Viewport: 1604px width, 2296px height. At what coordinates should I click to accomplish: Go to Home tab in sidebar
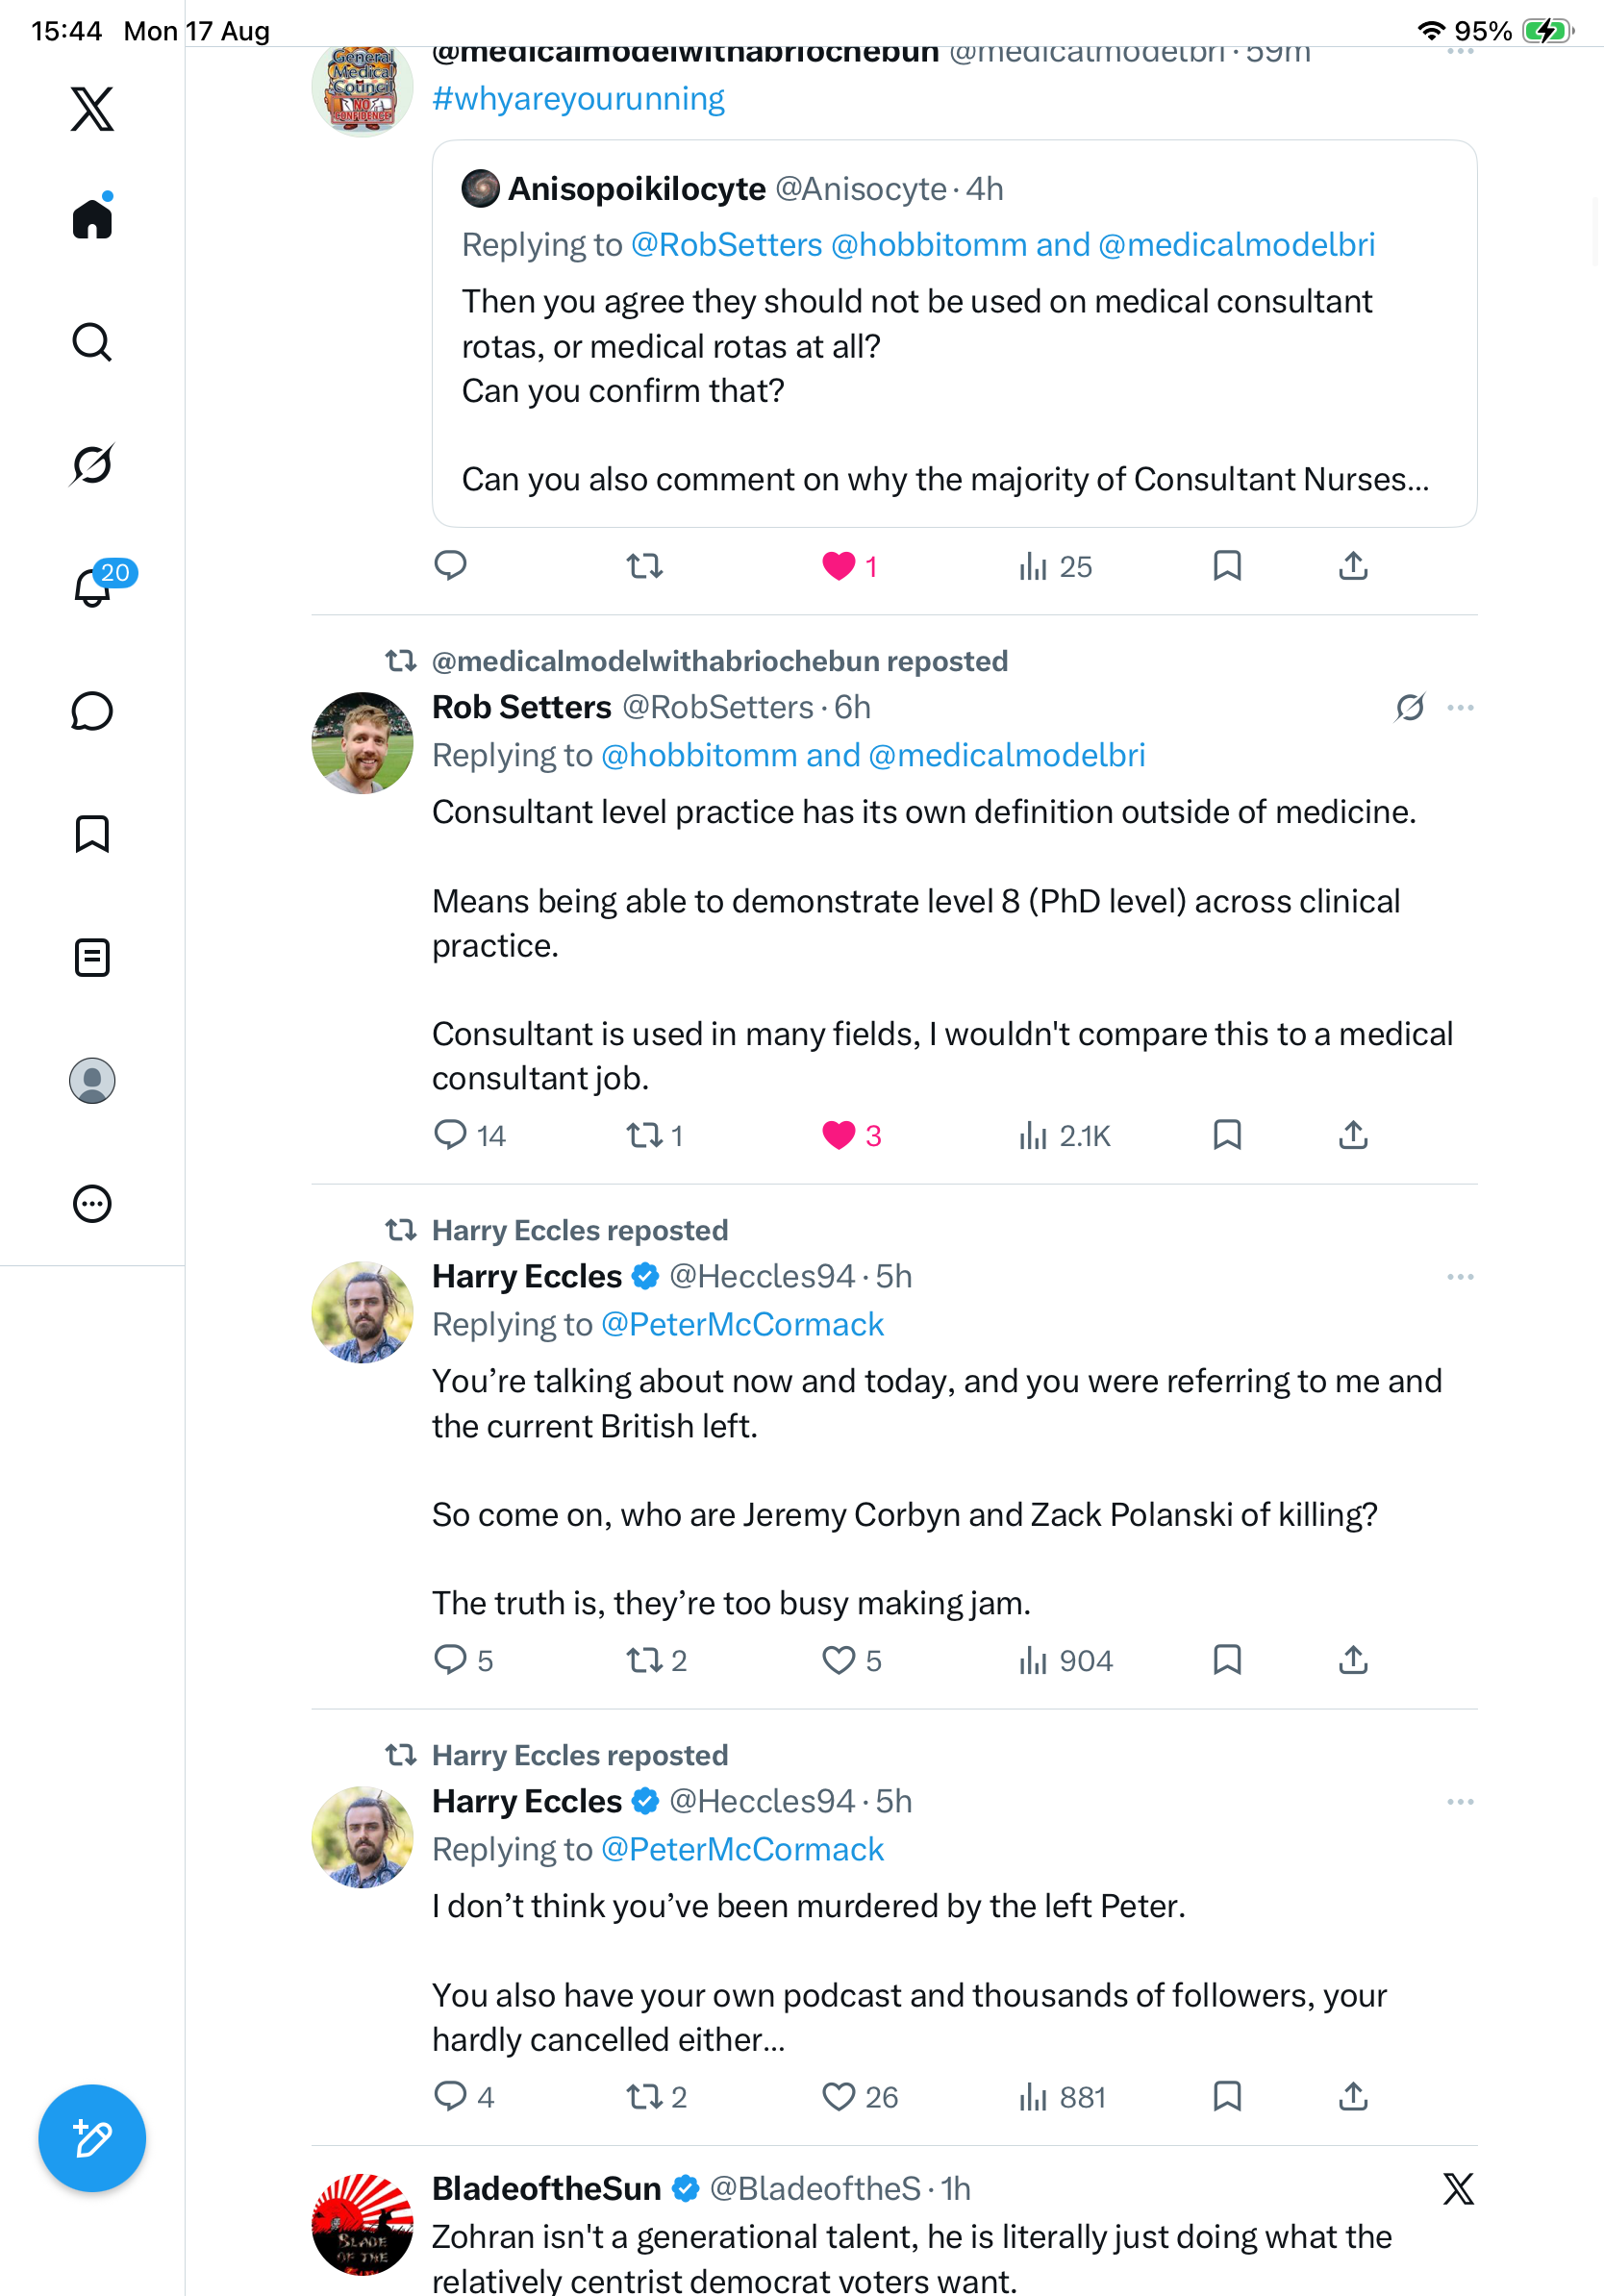(x=92, y=217)
